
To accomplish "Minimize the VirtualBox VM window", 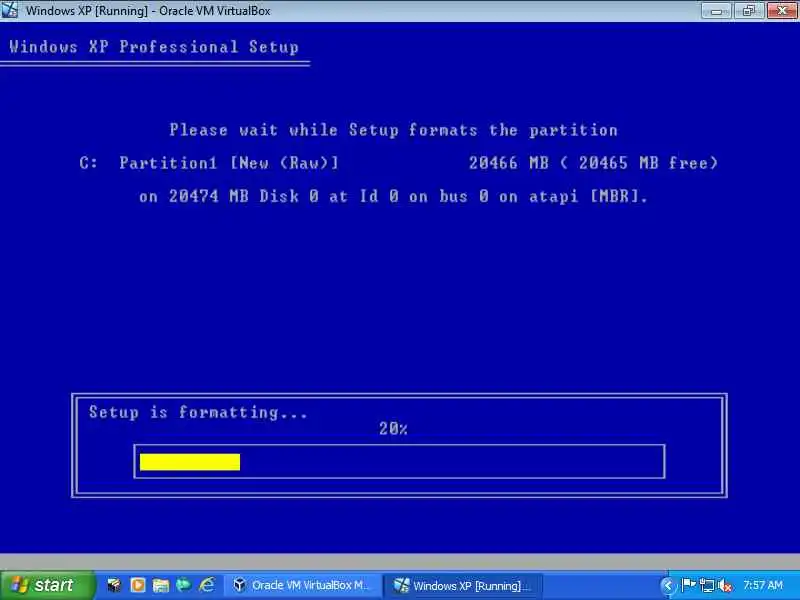I will (716, 11).
